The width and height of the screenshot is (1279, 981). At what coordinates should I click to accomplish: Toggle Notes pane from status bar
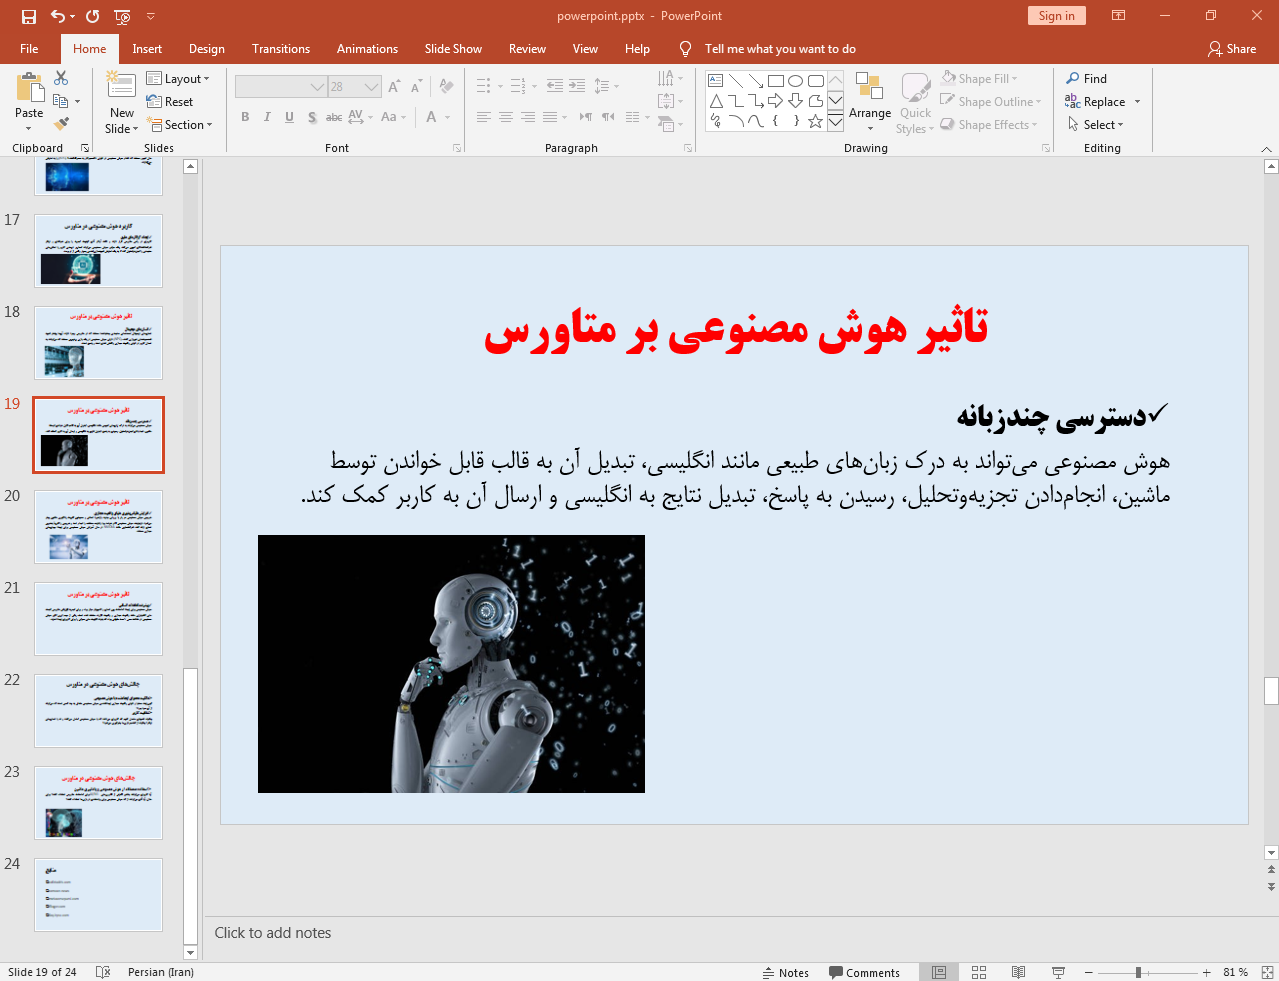(786, 972)
